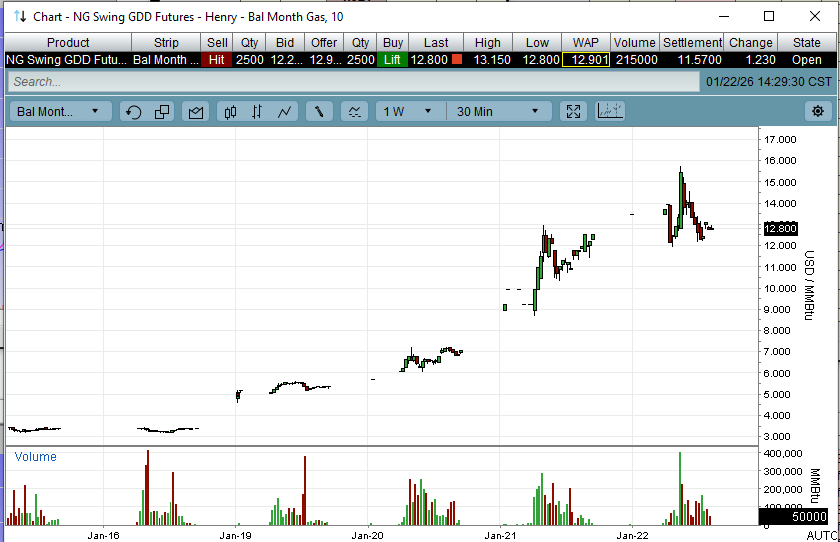Click the Last price 12.800 cell
This screenshot has width=840, height=542.
(x=436, y=59)
